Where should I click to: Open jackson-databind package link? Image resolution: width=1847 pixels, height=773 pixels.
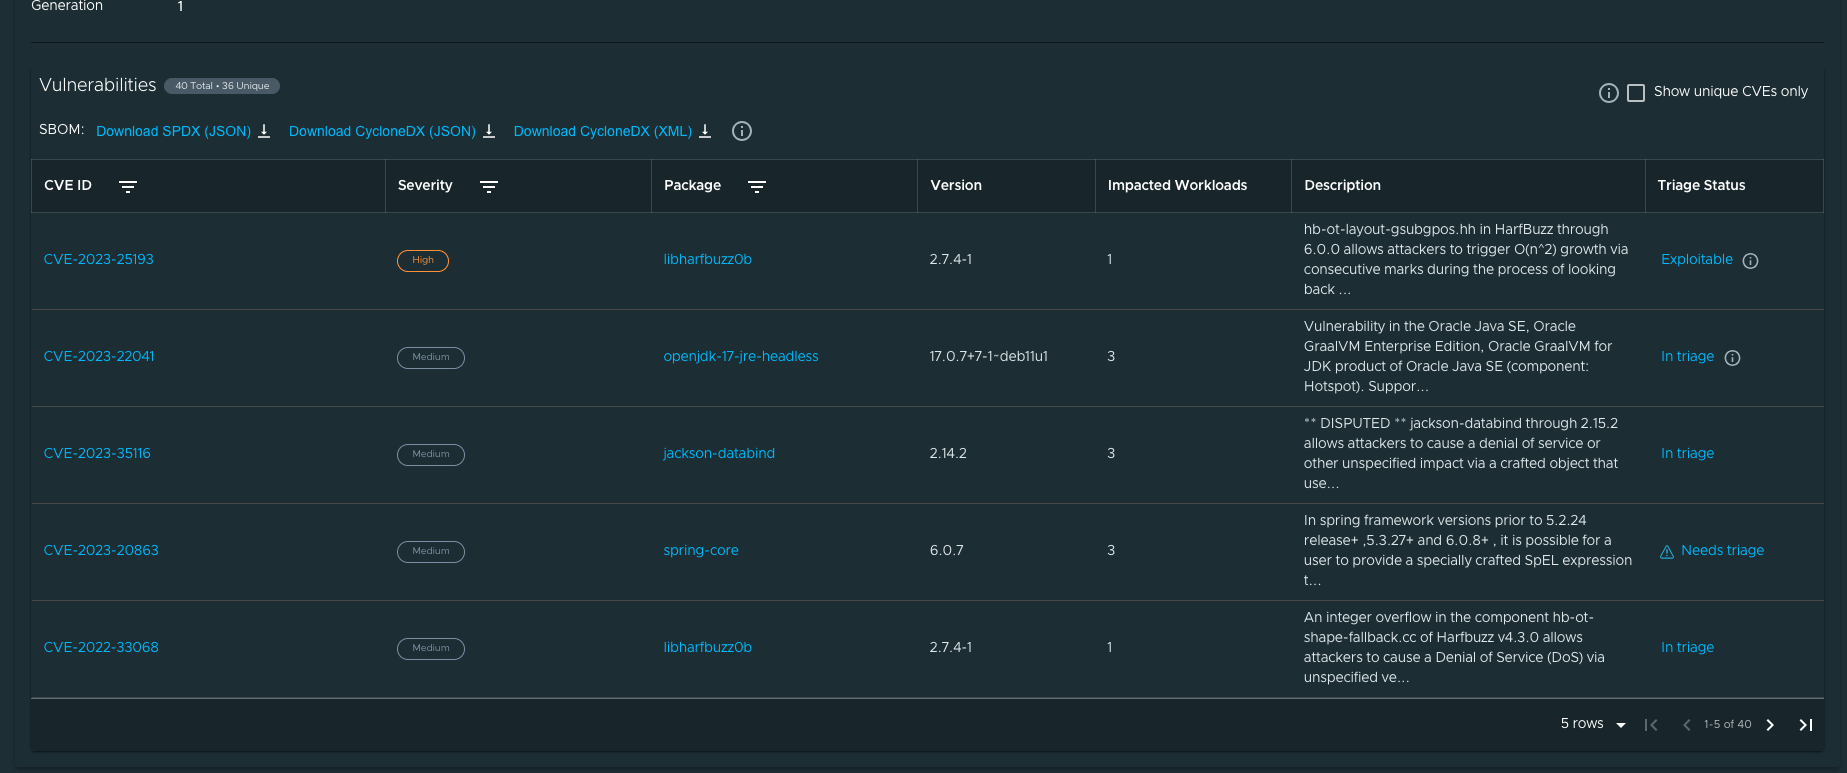719,453
